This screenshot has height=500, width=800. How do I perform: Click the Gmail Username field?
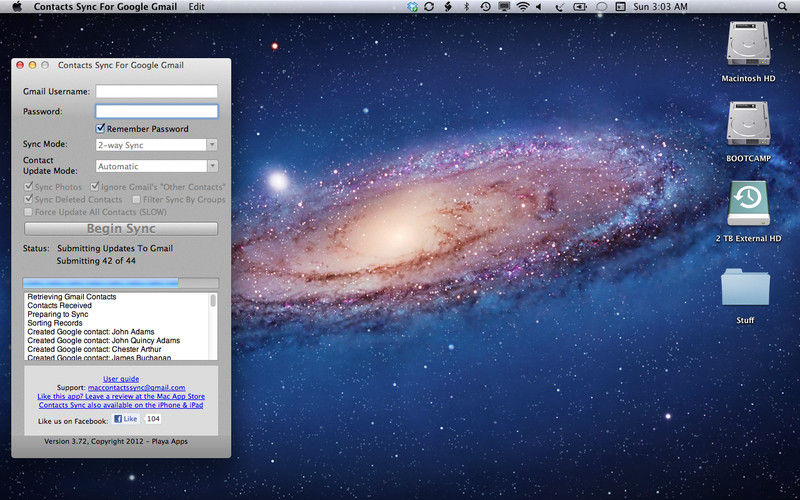click(x=157, y=91)
